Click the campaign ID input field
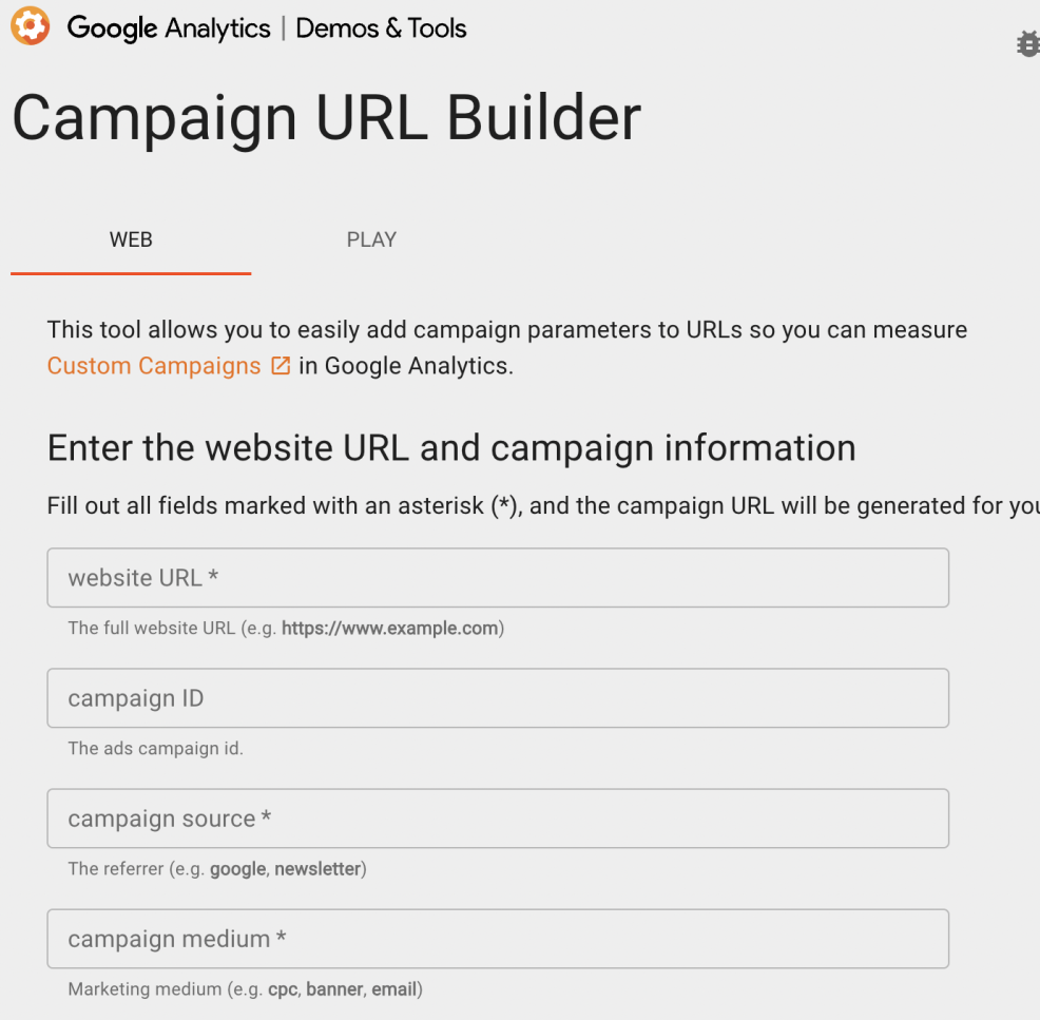 [497, 697]
